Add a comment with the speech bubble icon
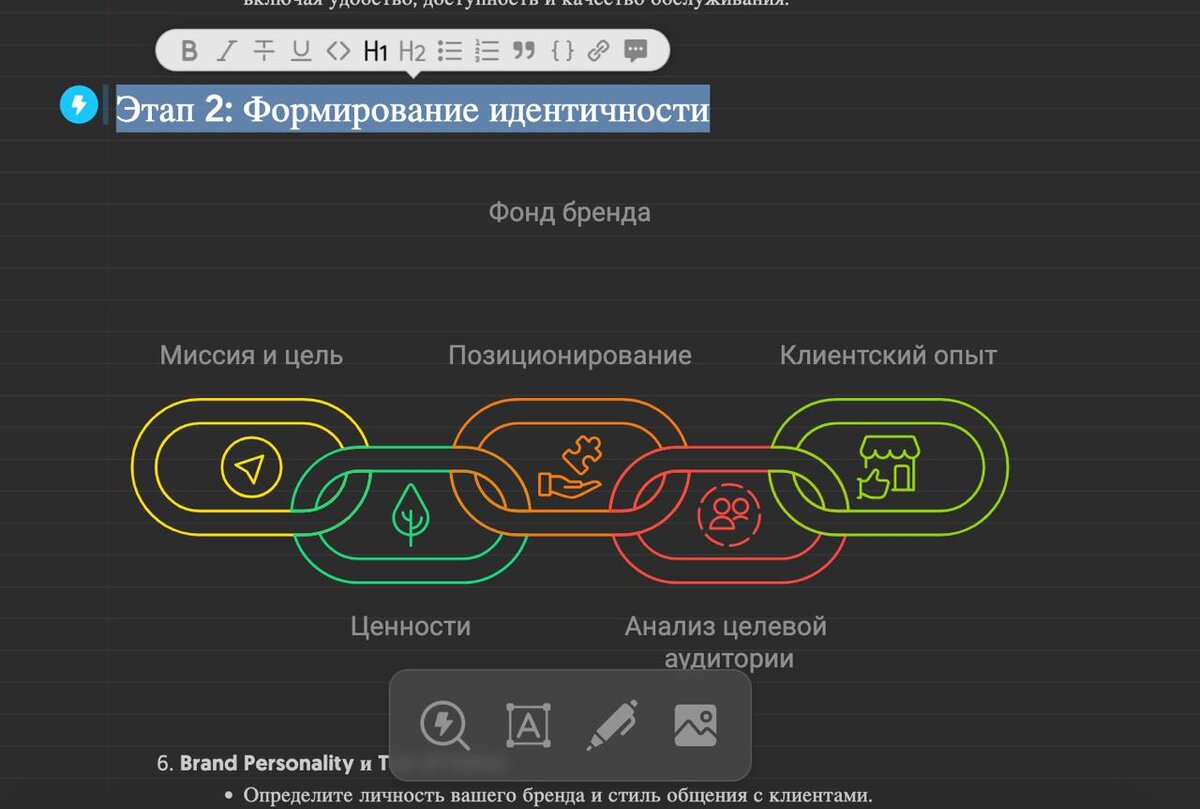1200x809 pixels. point(634,50)
